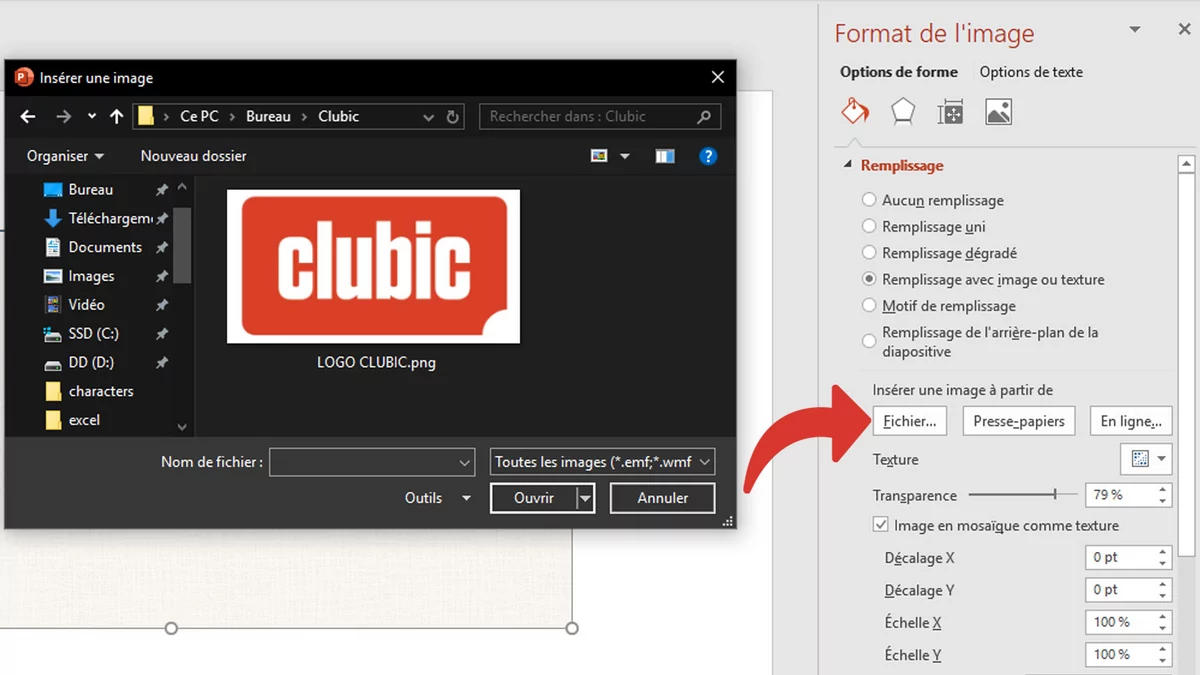Click the Fichier... button
Image resolution: width=1200 pixels, height=675 pixels.
[909, 421]
